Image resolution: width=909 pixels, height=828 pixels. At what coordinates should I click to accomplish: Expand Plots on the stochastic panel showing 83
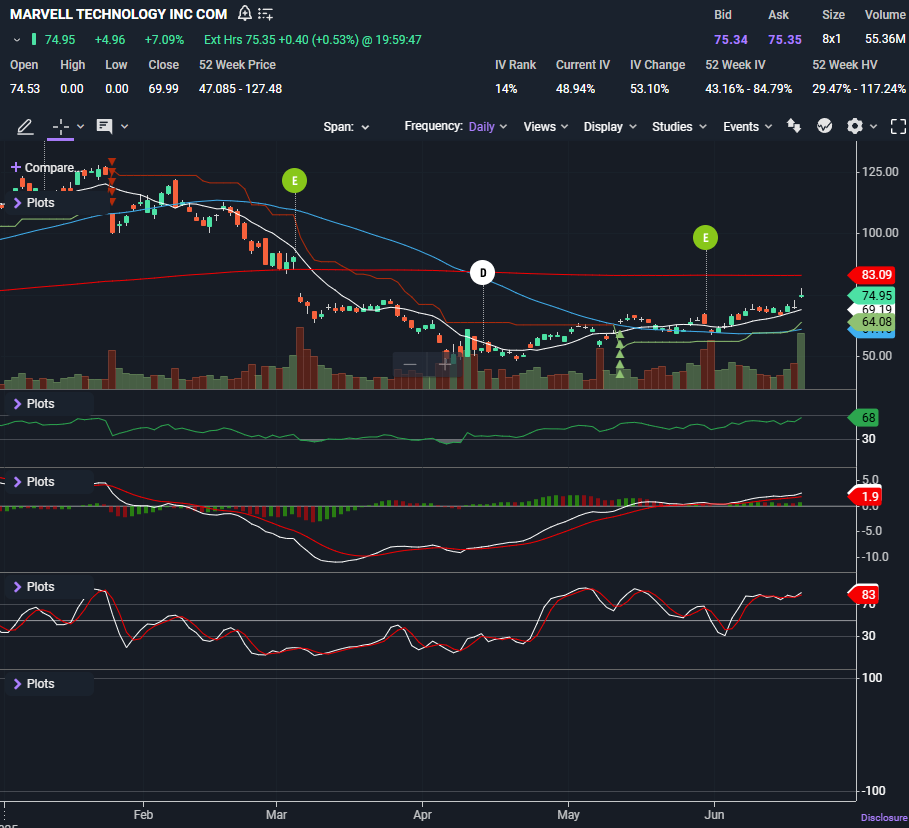tap(34, 587)
